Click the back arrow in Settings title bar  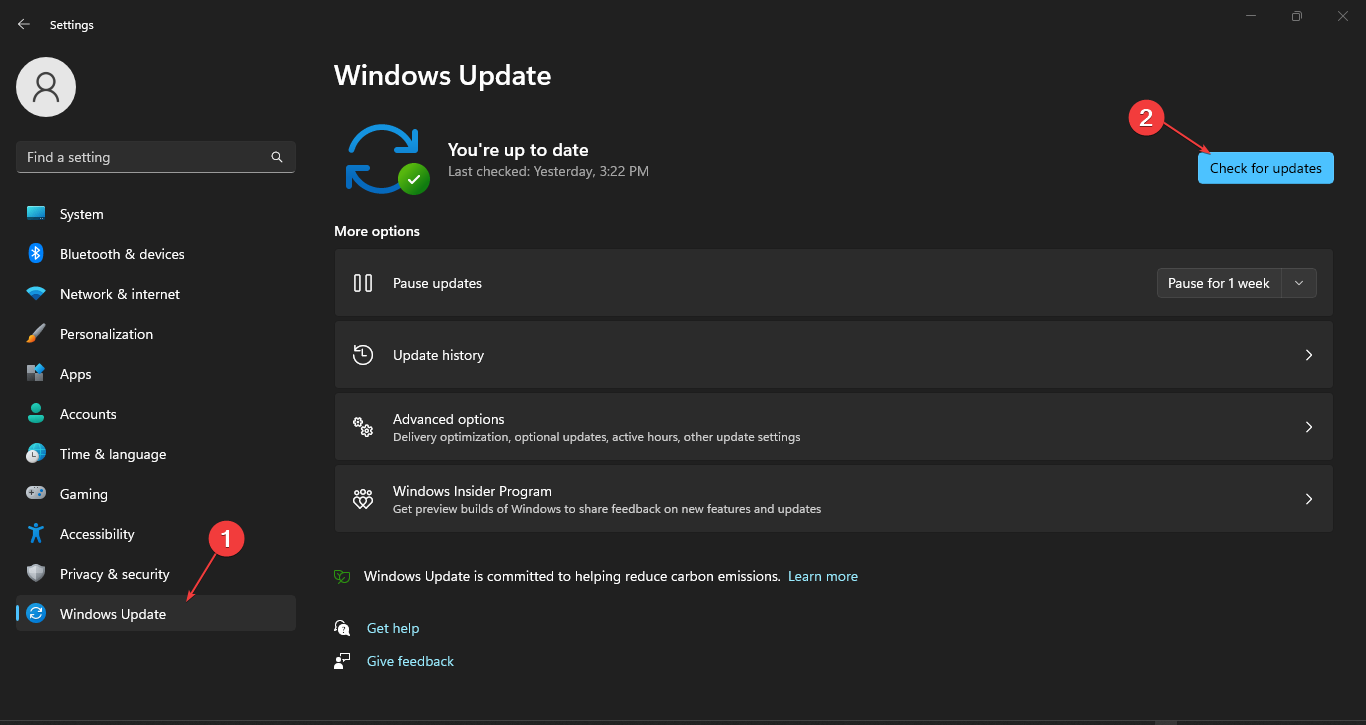pyautogui.click(x=24, y=24)
